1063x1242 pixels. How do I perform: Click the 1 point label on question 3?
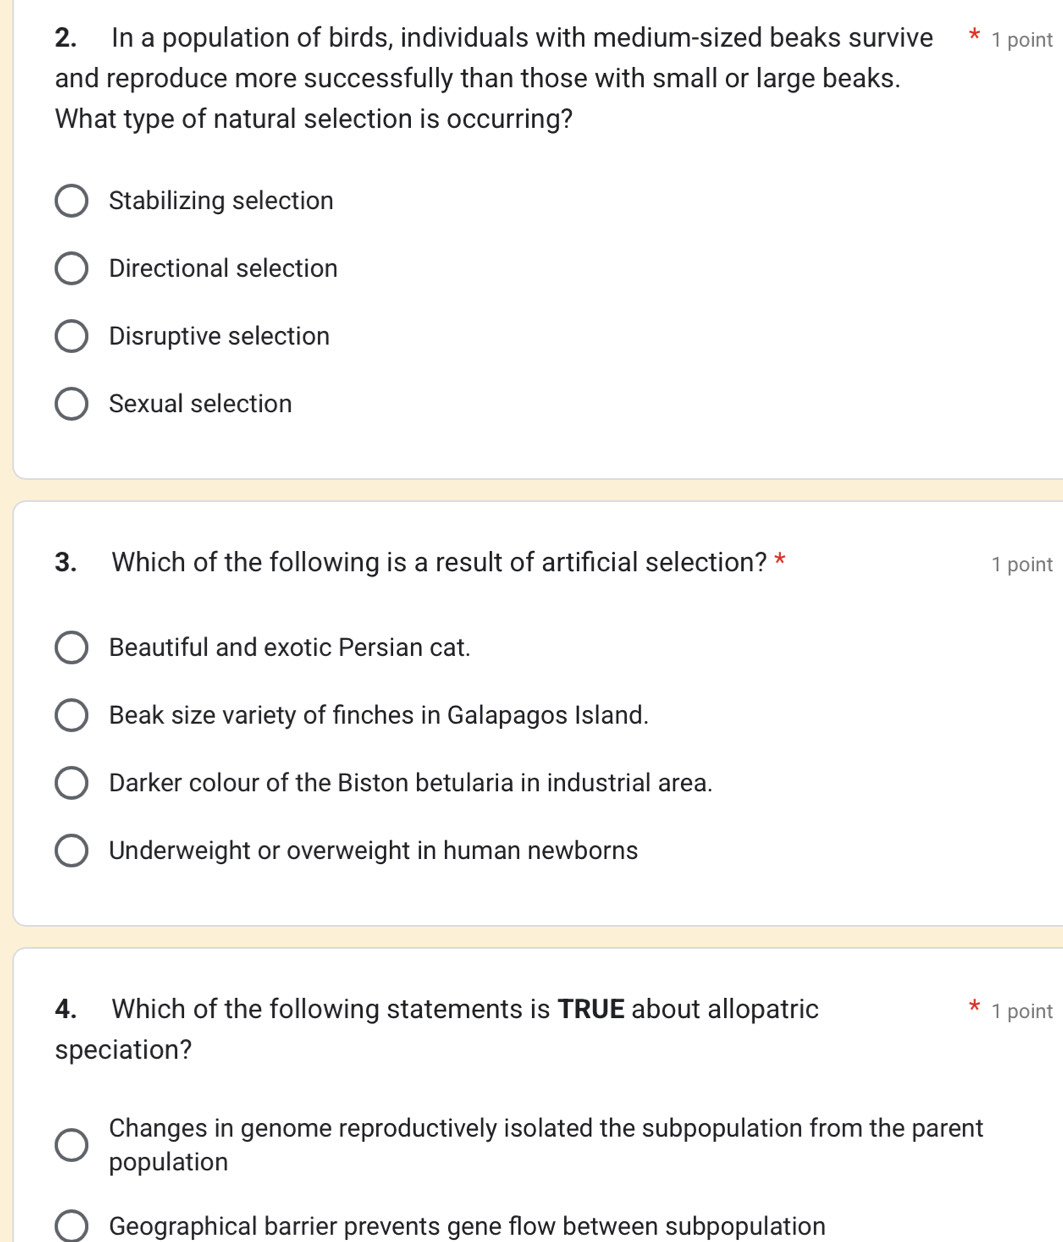click(1021, 564)
